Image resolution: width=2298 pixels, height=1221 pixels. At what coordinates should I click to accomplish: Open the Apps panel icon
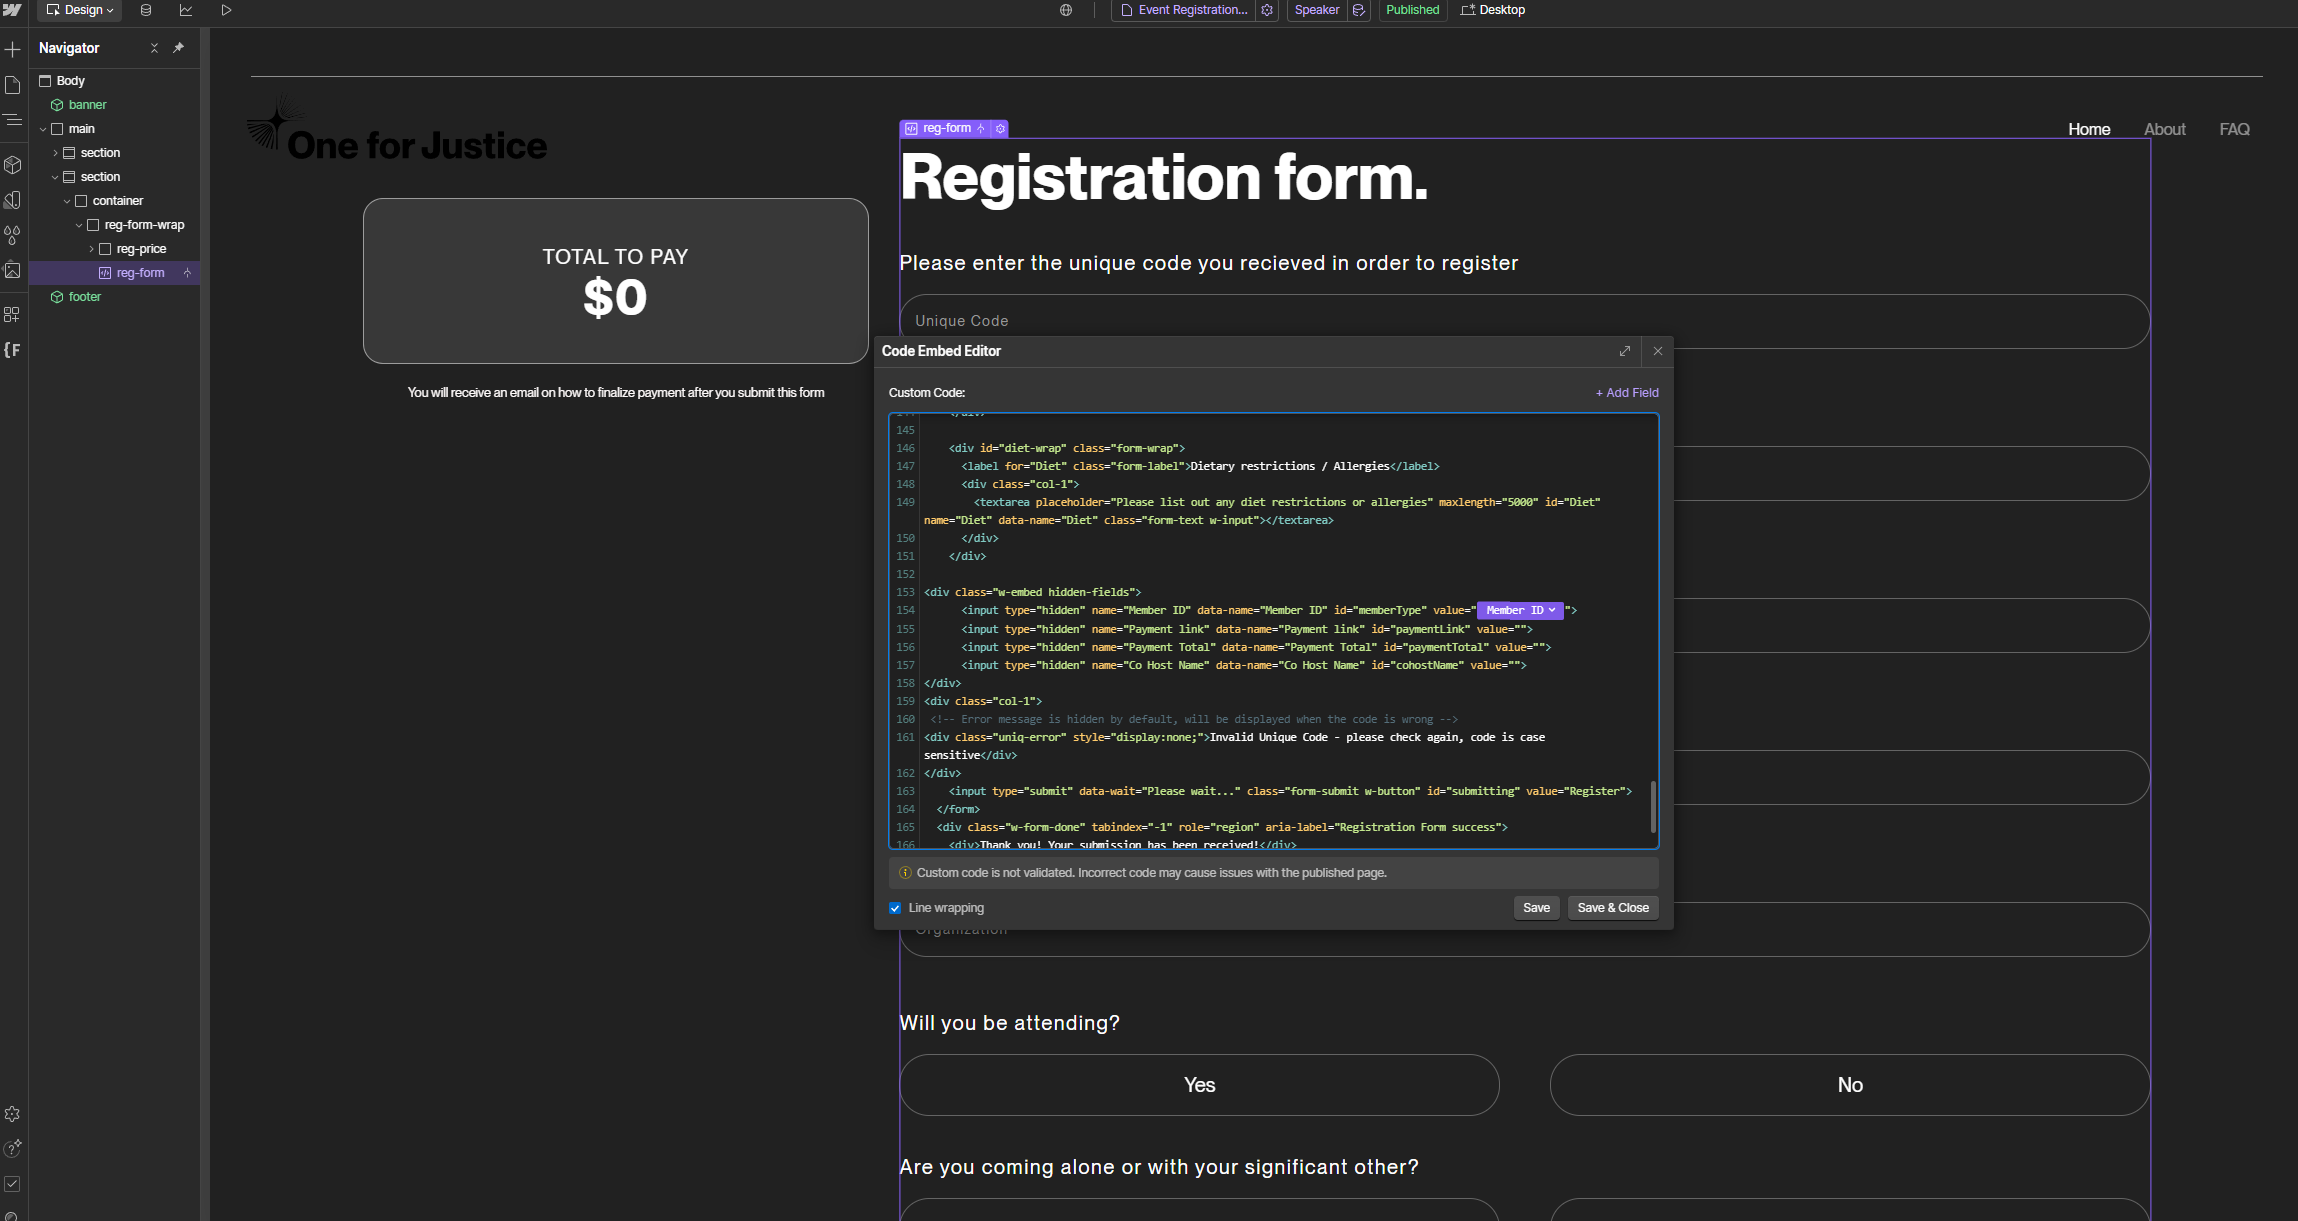[x=13, y=314]
